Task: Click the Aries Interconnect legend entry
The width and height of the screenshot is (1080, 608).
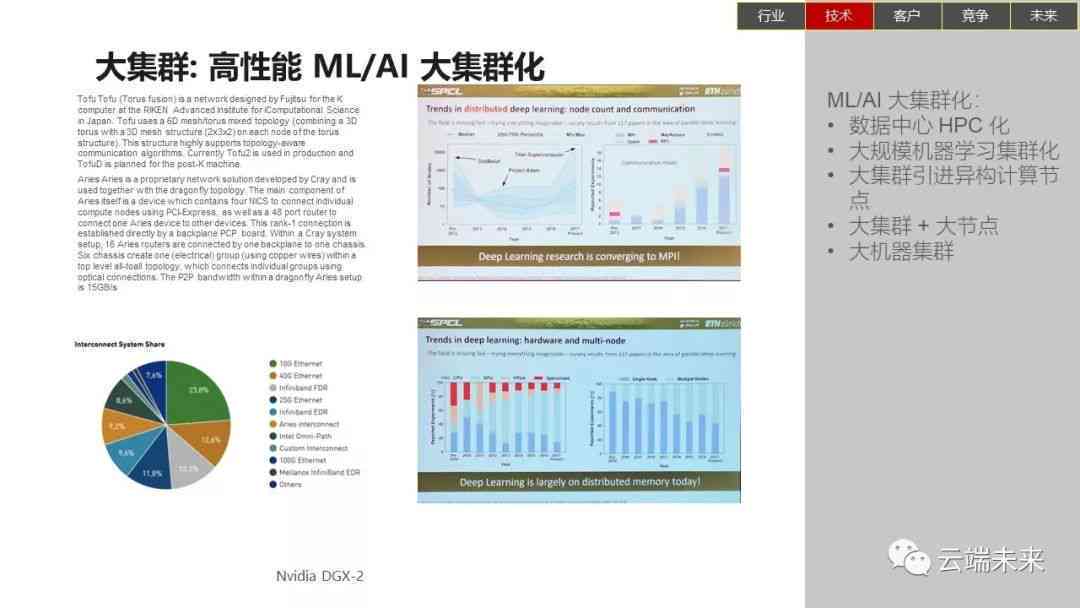Action: (x=304, y=424)
